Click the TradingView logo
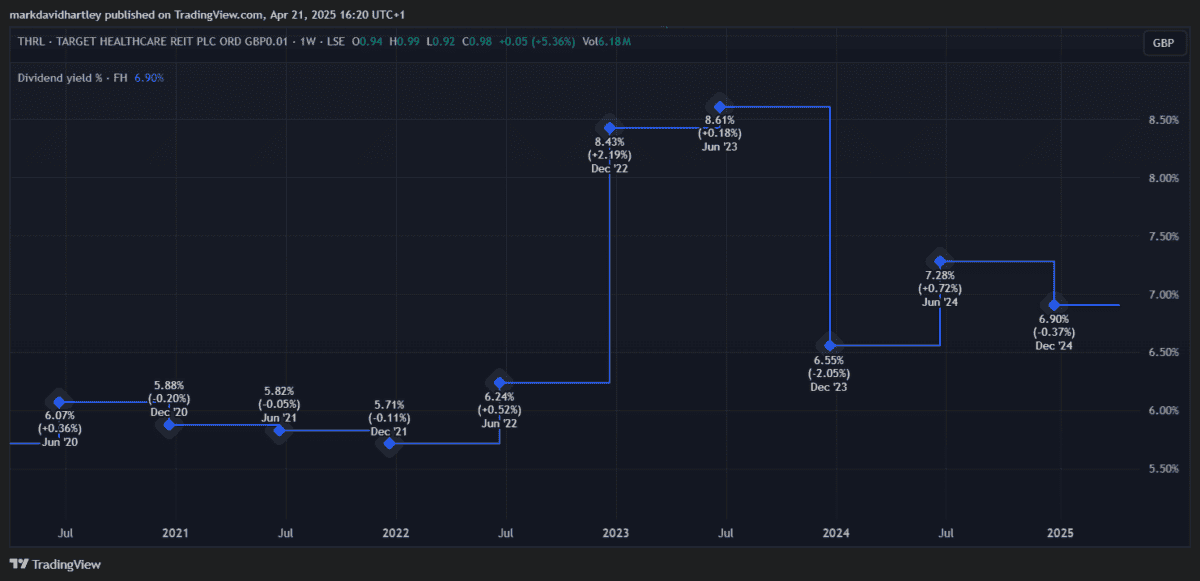 55,564
